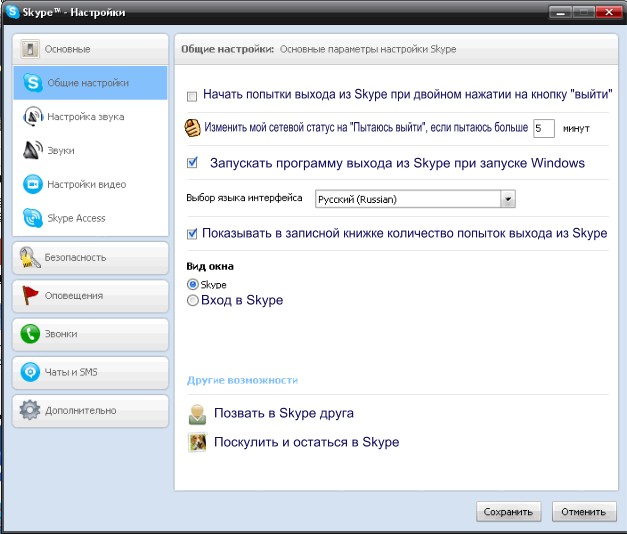Click the fist icon beside network status
Viewport: 627px width, 534px height.
coord(192,128)
